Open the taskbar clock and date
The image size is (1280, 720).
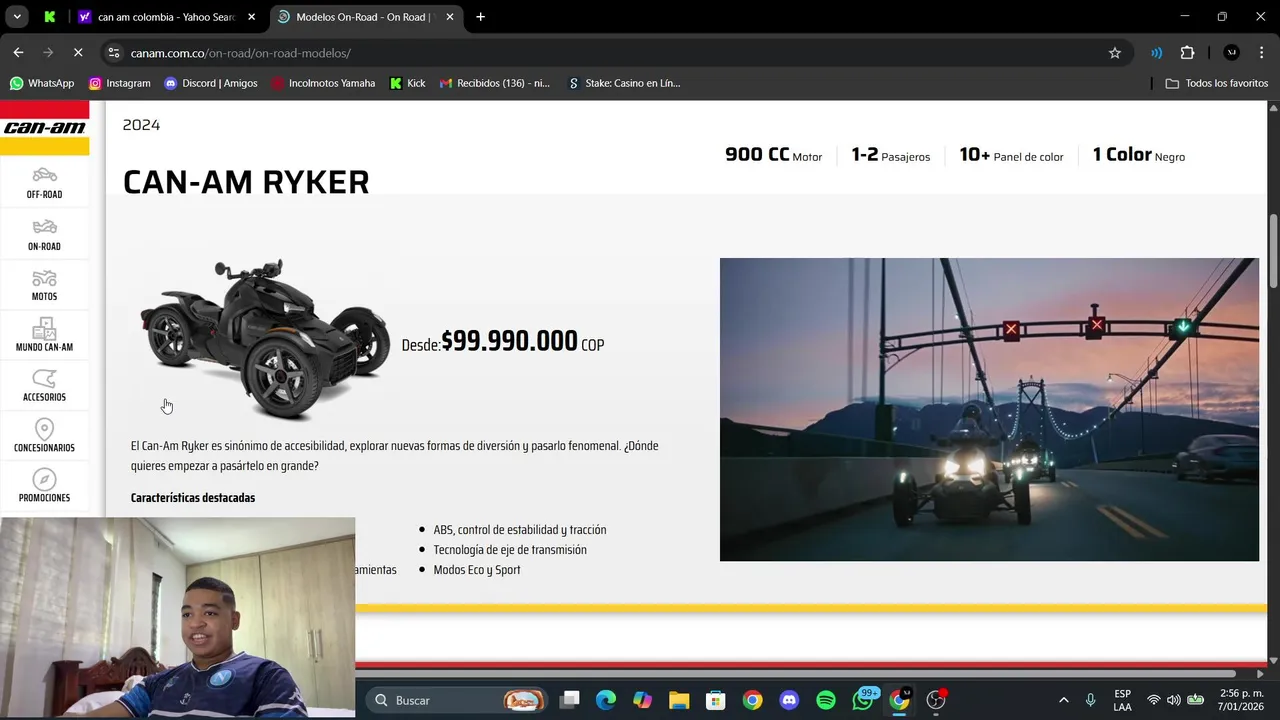1241,700
